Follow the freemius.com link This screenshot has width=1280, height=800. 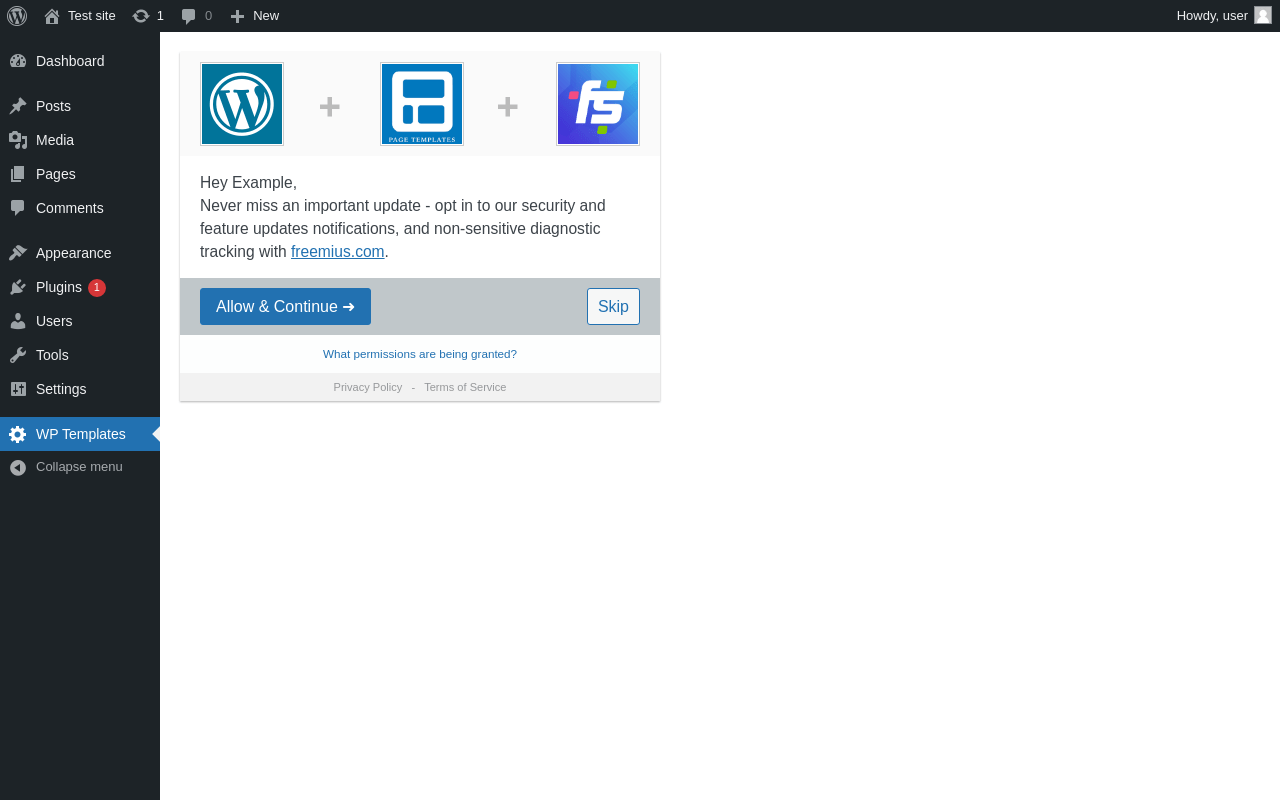point(338,252)
